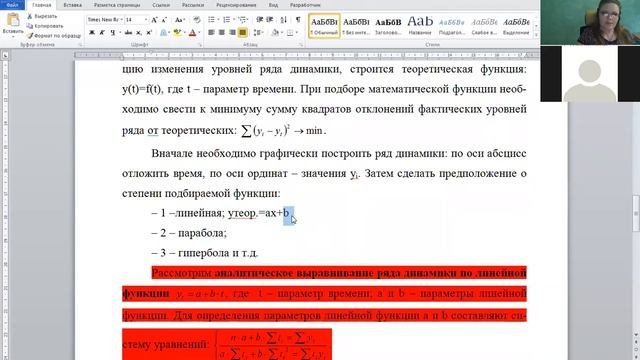This screenshot has width=640, height=360.
Task: Start a bulleted list
Action: (x=211, y=20)
